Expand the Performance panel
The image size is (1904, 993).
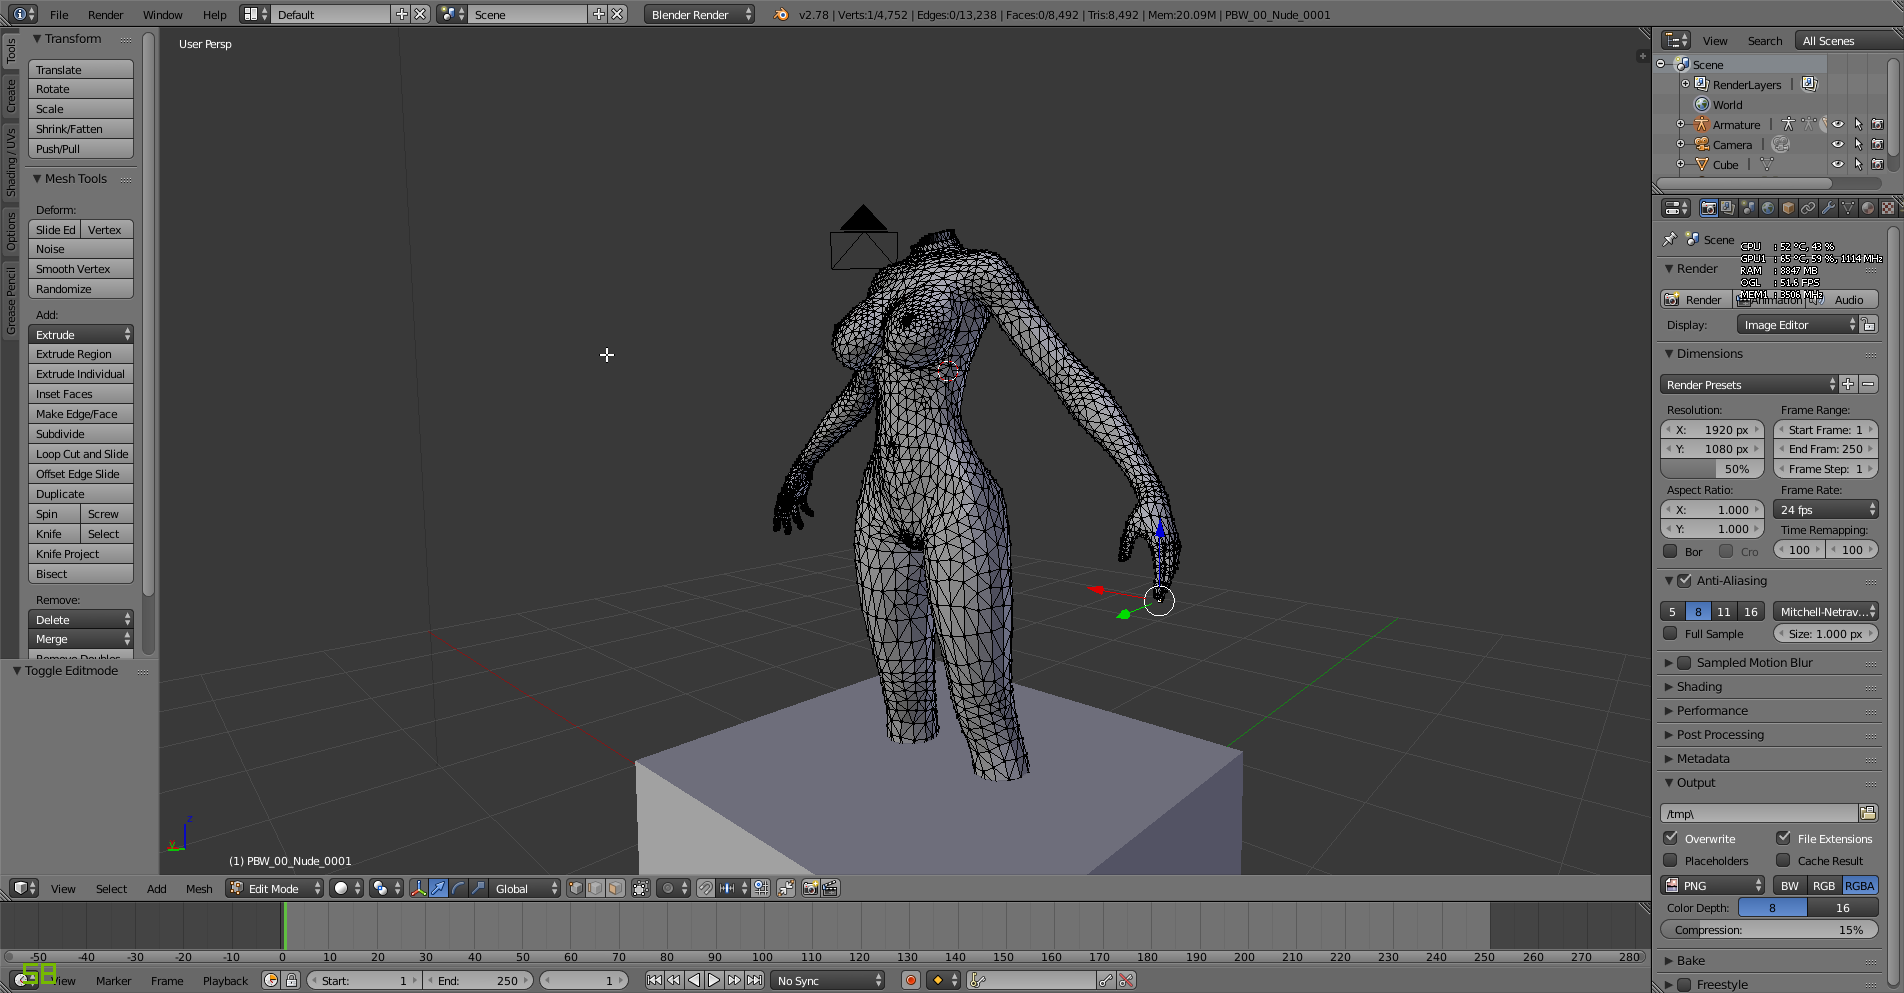coord(1712,711)
